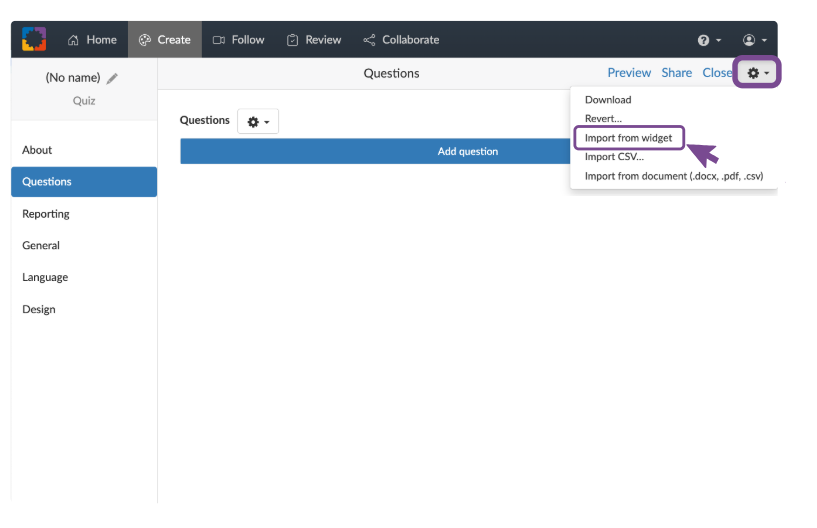Screen dimensions: 817x528
Task: Select Import from document option
Action: point(674,176)
